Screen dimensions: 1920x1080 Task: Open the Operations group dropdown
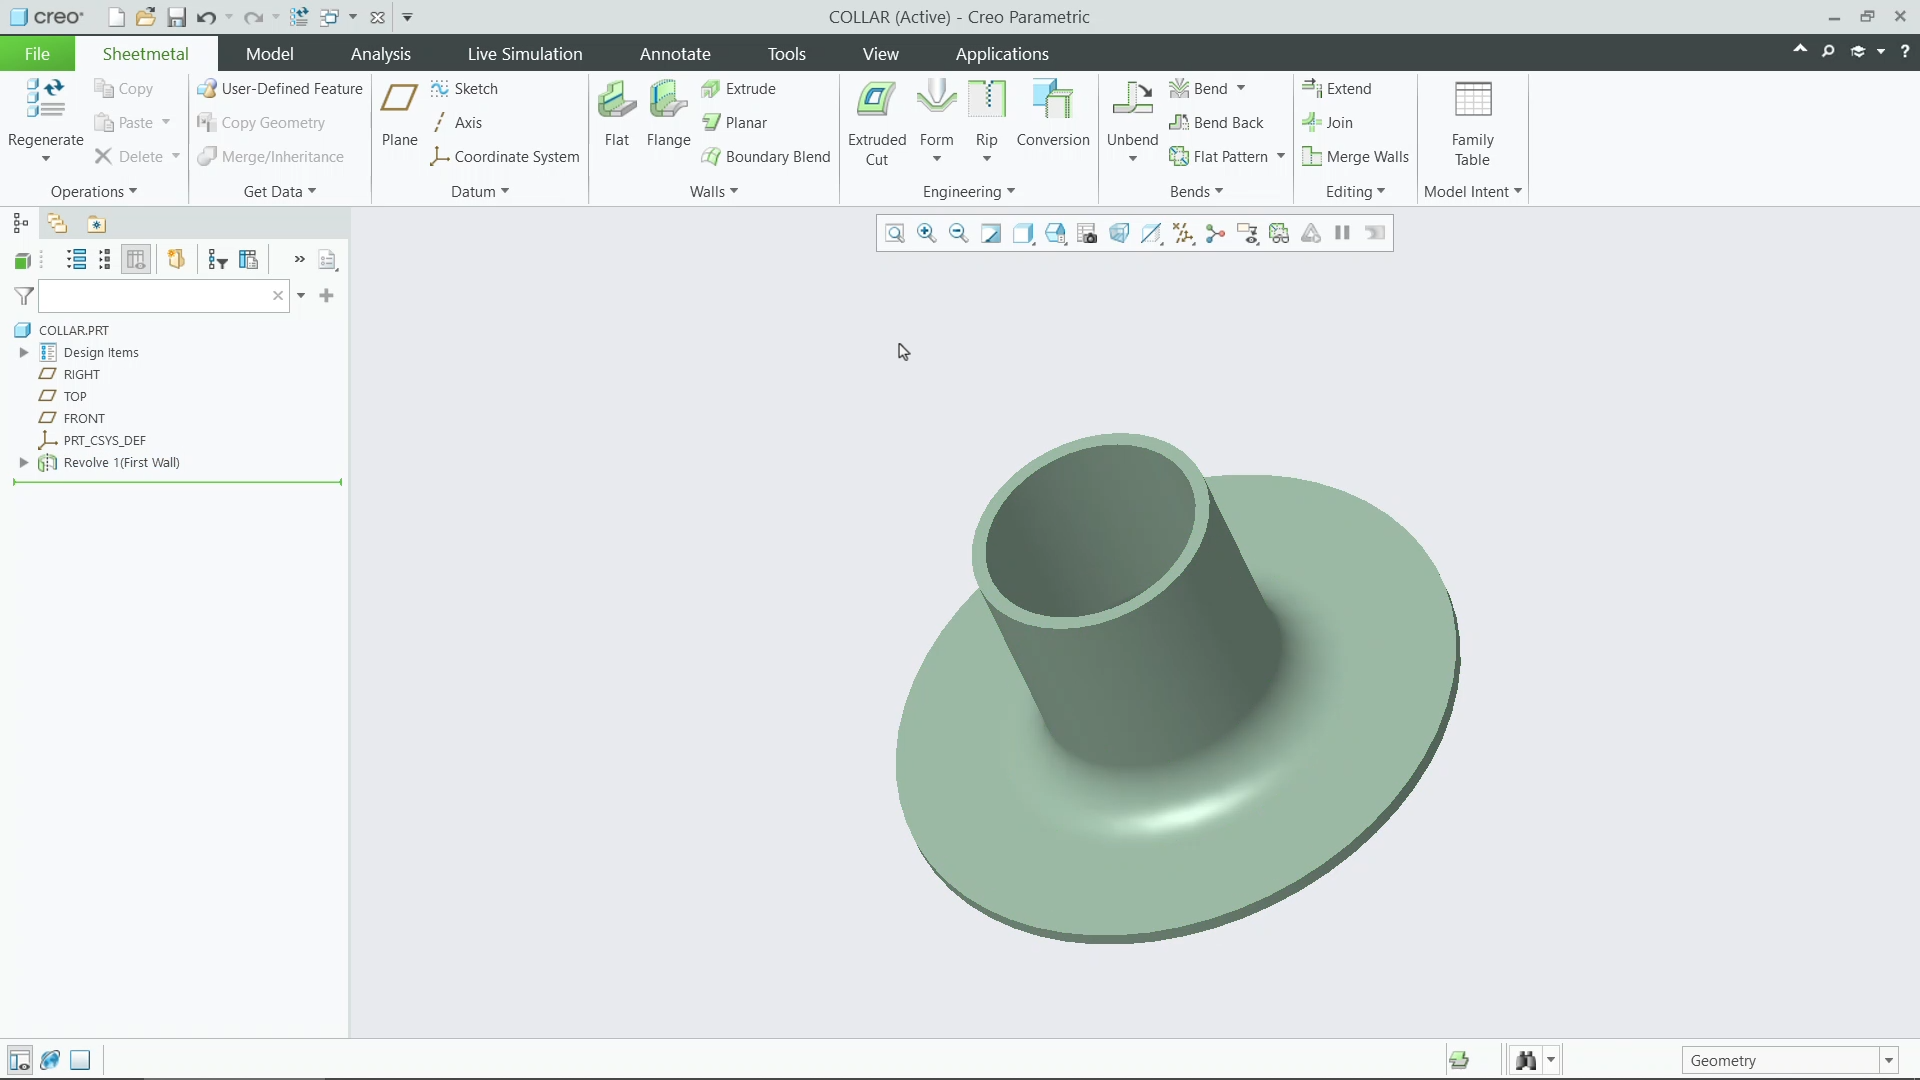[94, 191]
